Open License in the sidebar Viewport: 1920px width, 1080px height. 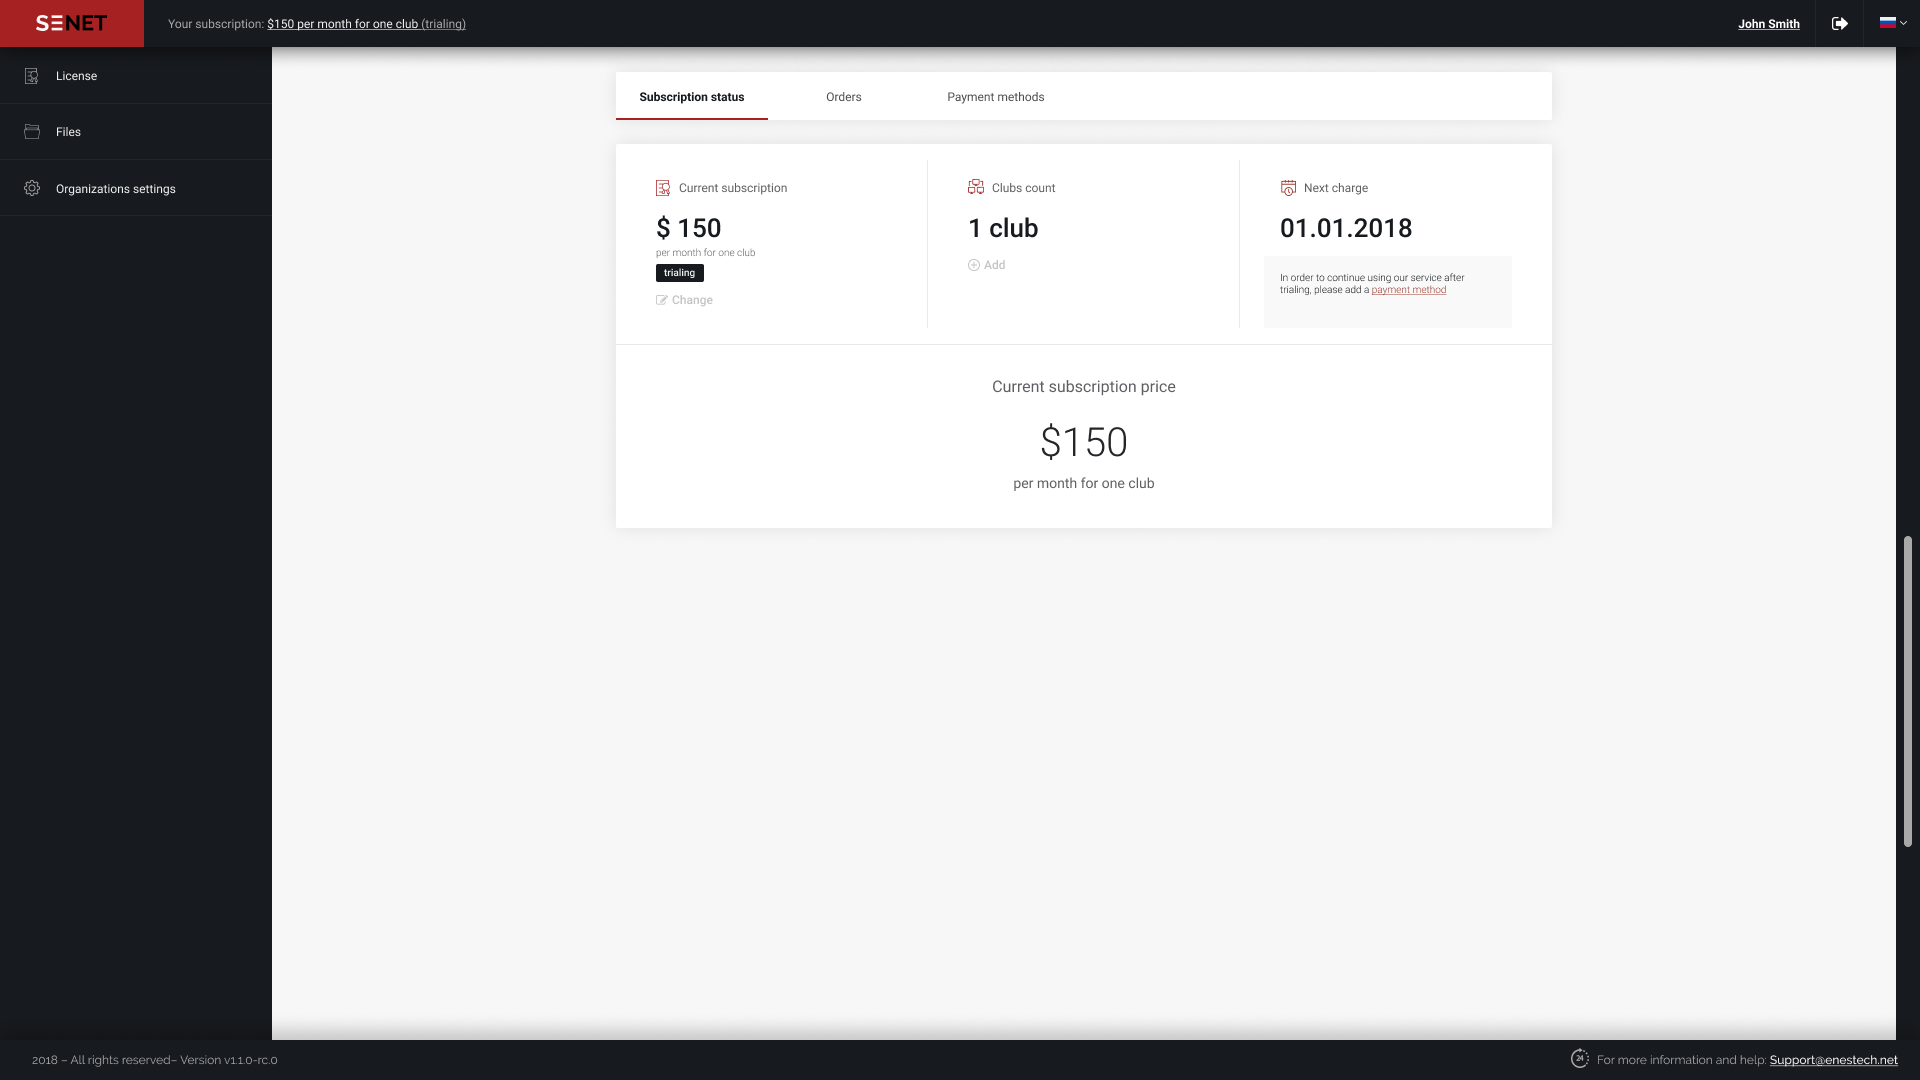pyautogui.click(x=136, y=76)
